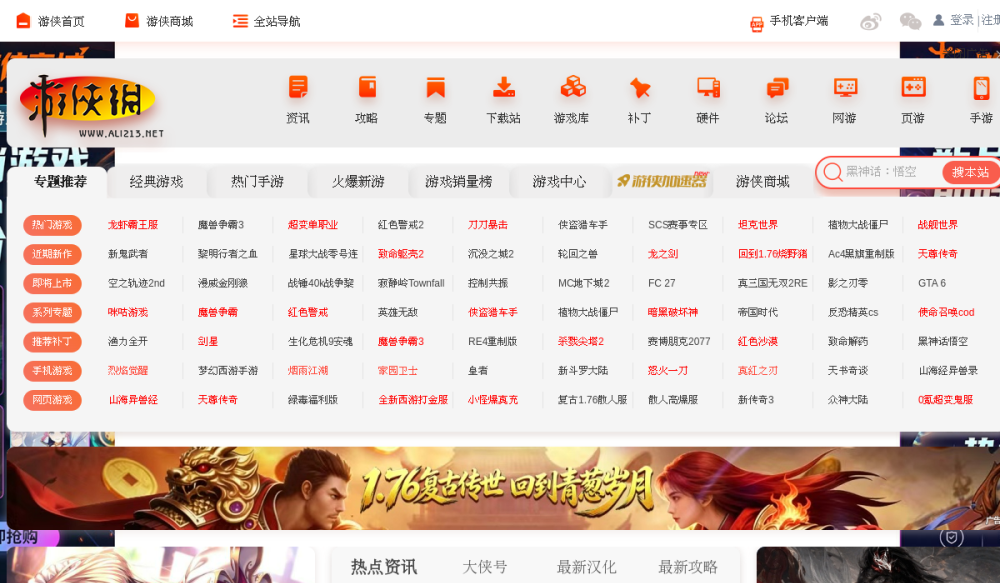The height and width of the screenshot is (583, 1000).
Task: Go to the 下载站 download icon
Action: click(504, 87)
